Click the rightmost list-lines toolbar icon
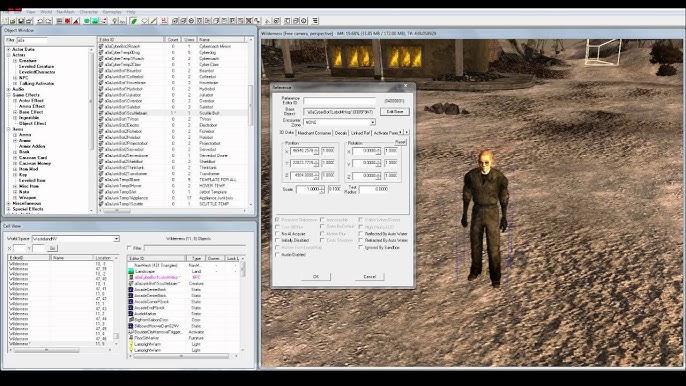 (x=315, y=21)
